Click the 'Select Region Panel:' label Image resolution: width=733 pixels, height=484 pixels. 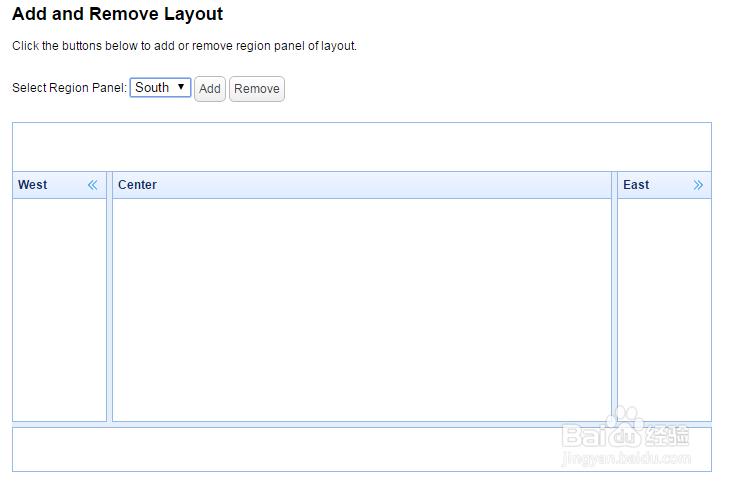(x=69, y=88)
